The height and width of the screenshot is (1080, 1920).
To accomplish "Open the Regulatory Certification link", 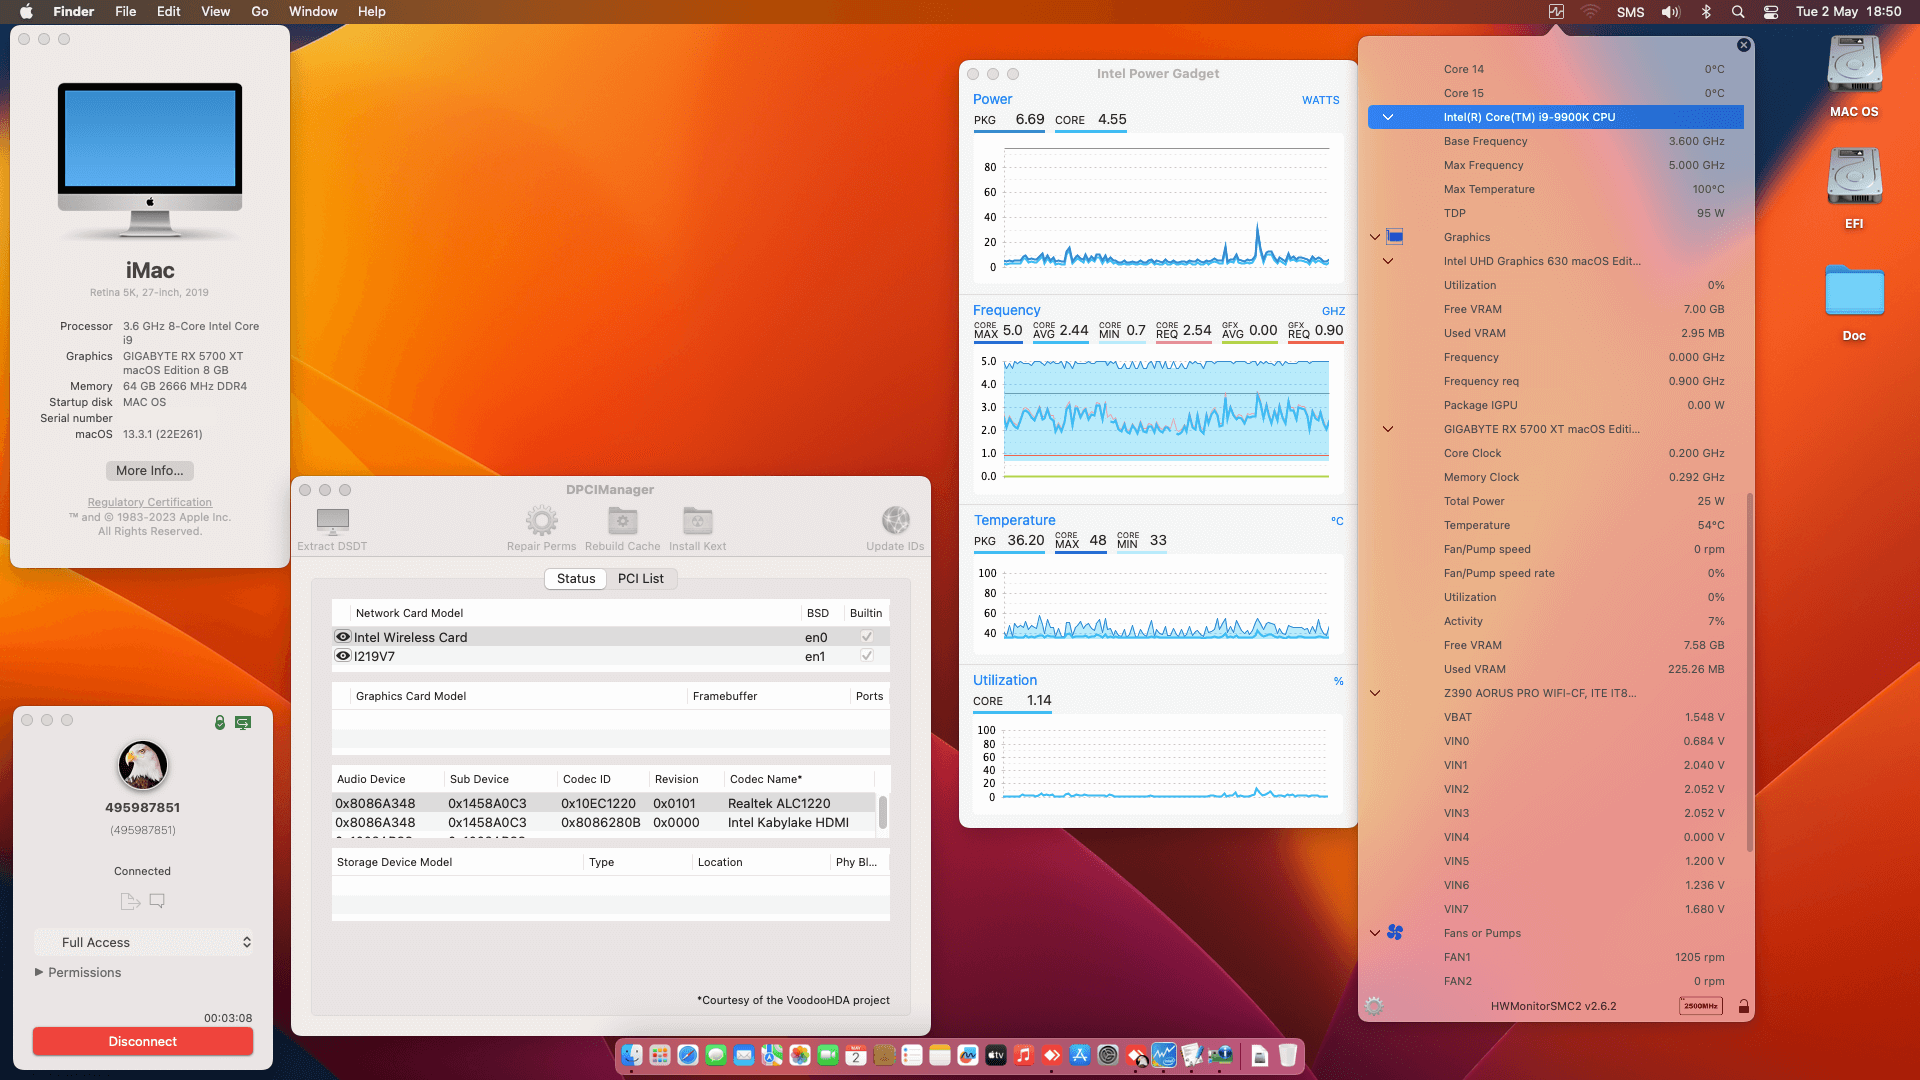I will [x=150, y=502].
